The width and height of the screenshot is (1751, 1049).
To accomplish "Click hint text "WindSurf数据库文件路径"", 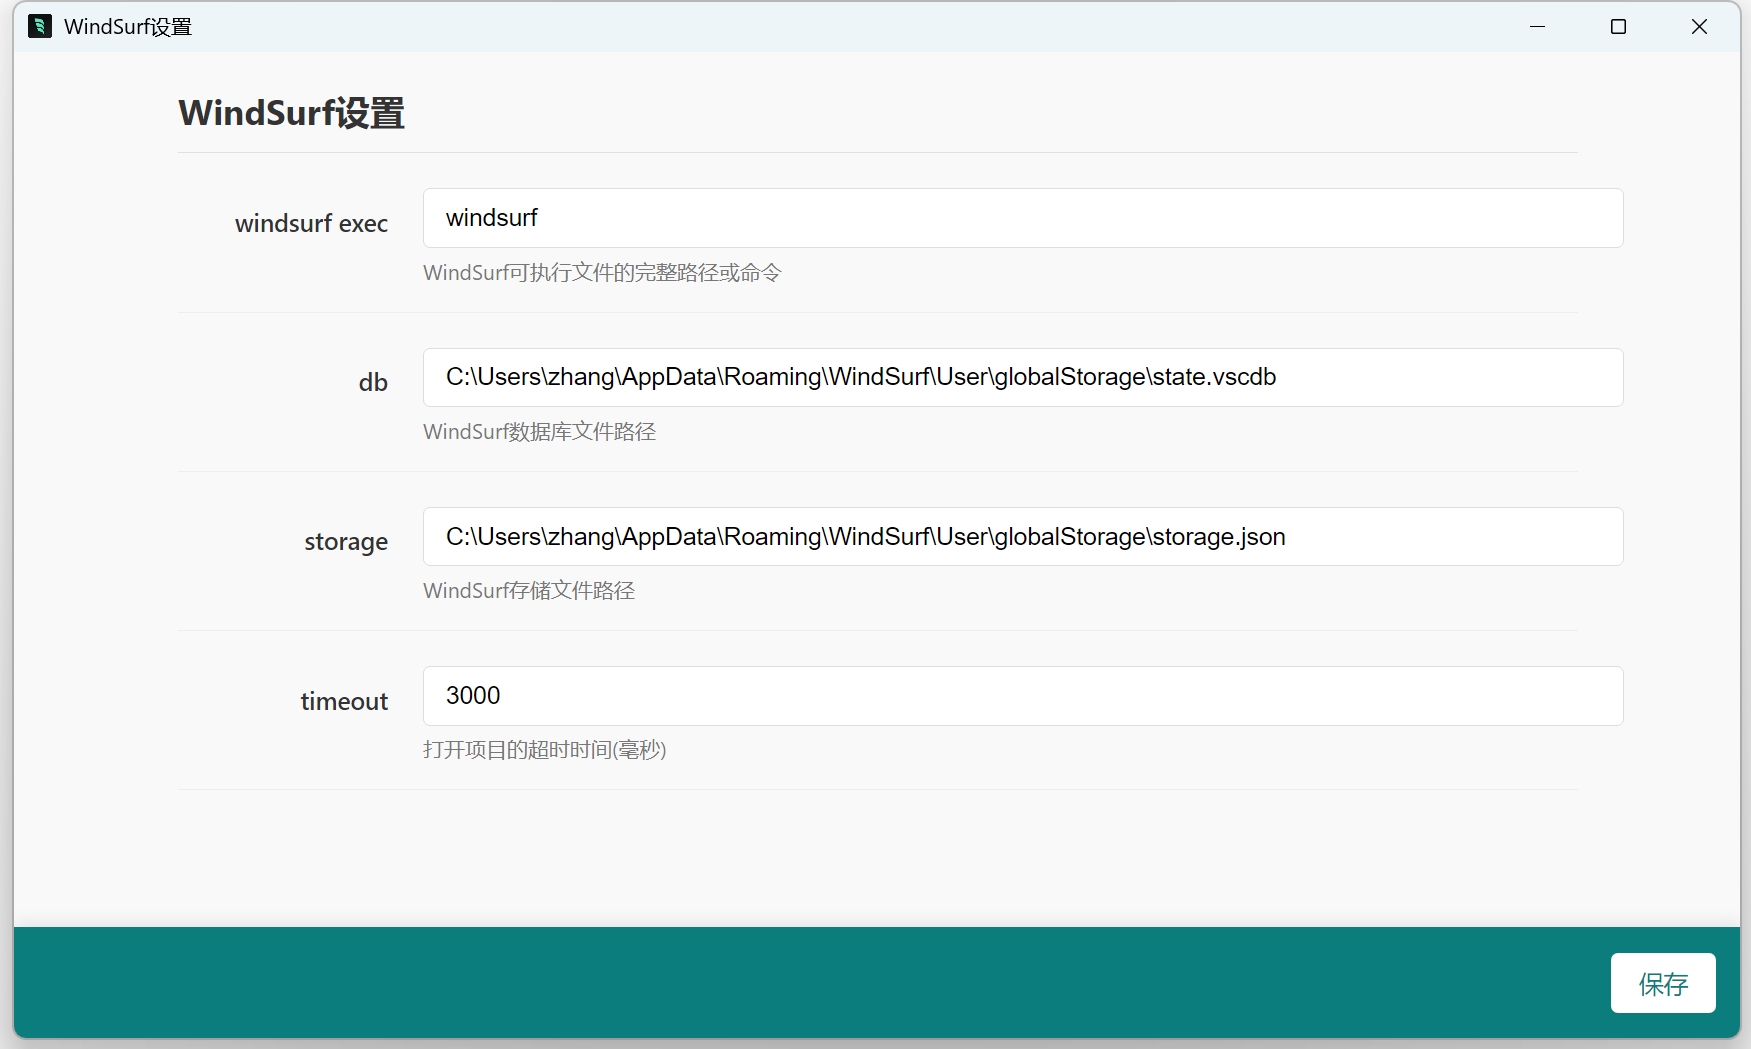I will pos(539,432).
